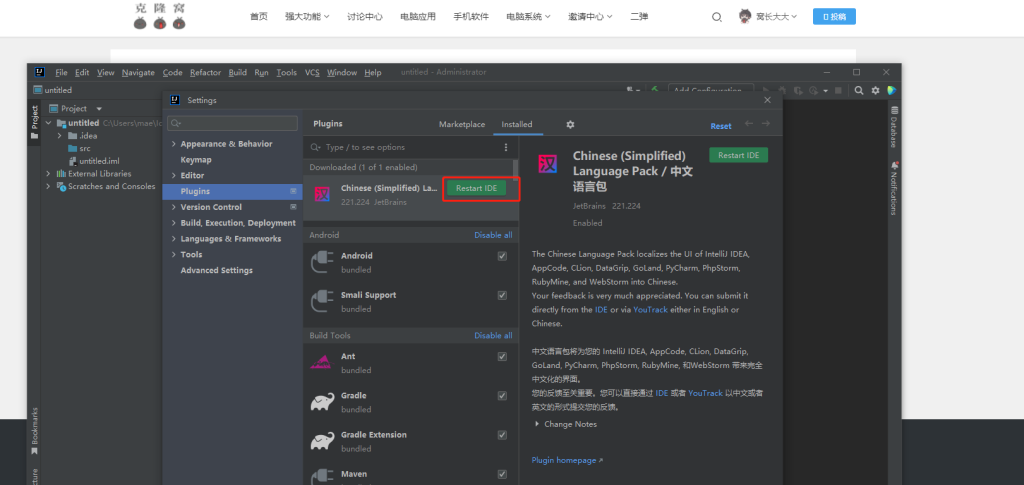Click the IntelliJ IDEA logo in the title bar
This screenshot has width=1024, height=485.
pyautogui.click(x=39, y=72)
